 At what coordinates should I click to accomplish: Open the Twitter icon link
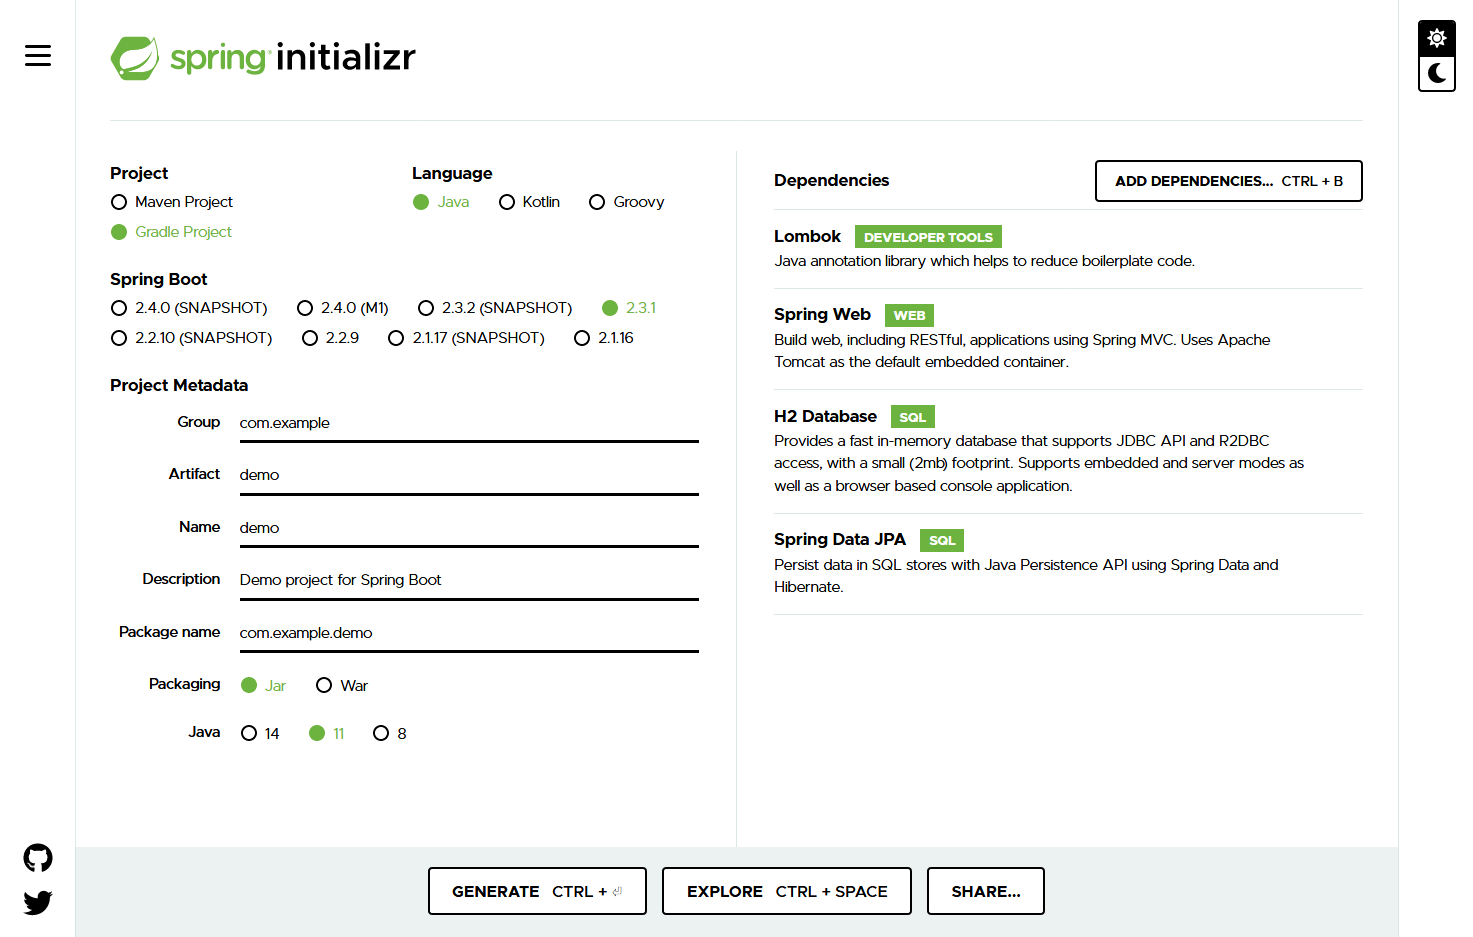click(x=38, y=903)
